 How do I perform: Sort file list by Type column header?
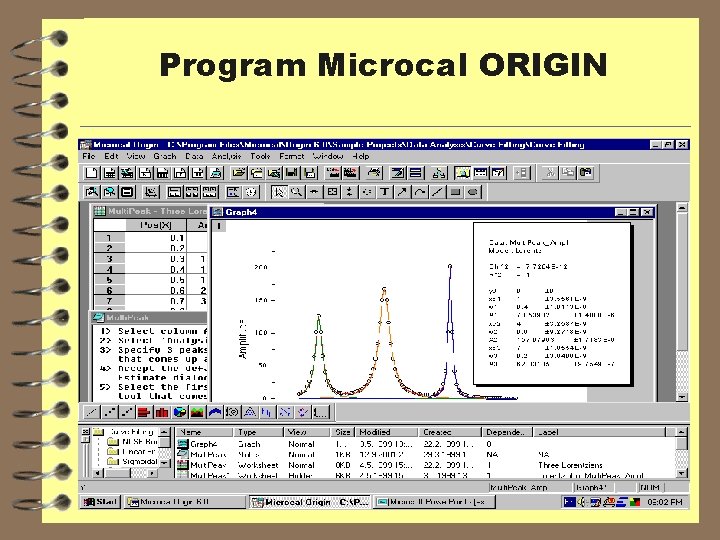[x=259, y=432]
